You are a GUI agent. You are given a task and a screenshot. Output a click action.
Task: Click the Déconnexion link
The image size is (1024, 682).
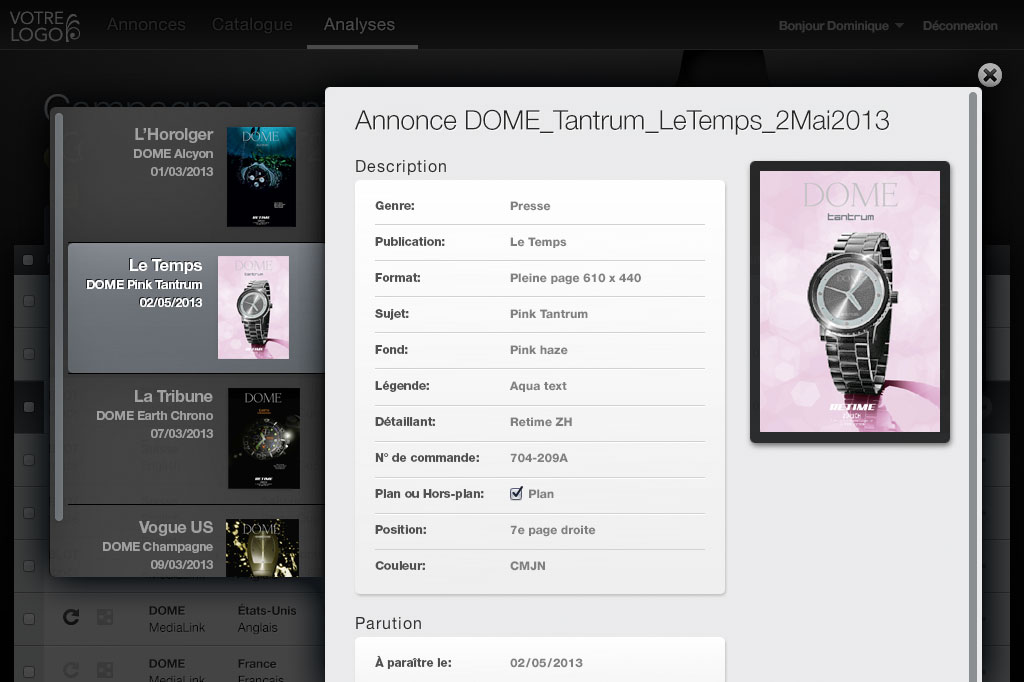[x=959, y=26]
